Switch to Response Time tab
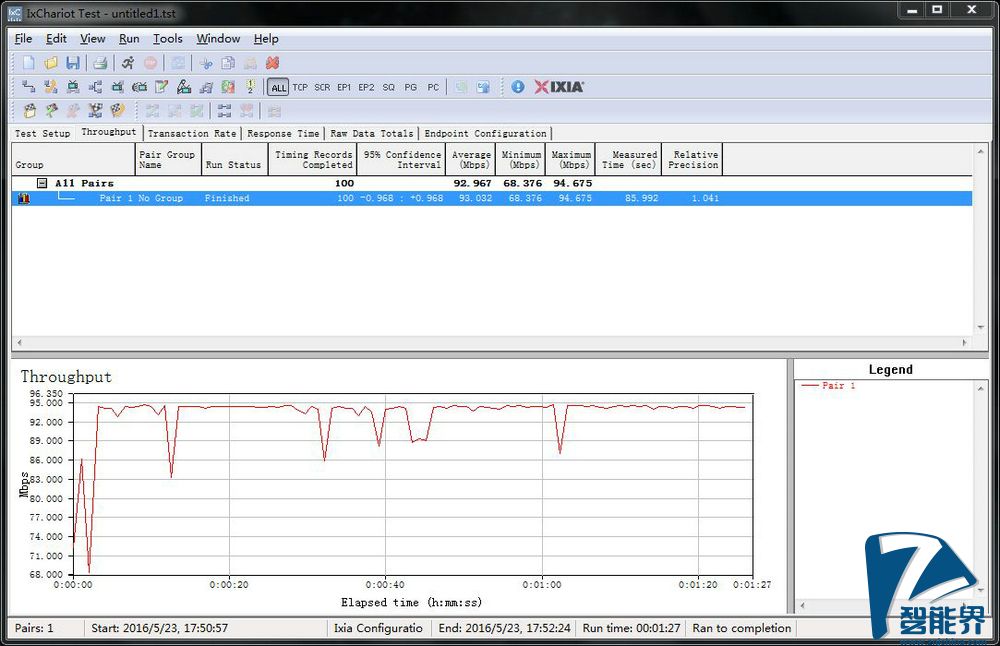This screenshot has width=1000, height=646. [x=283, y=133]
